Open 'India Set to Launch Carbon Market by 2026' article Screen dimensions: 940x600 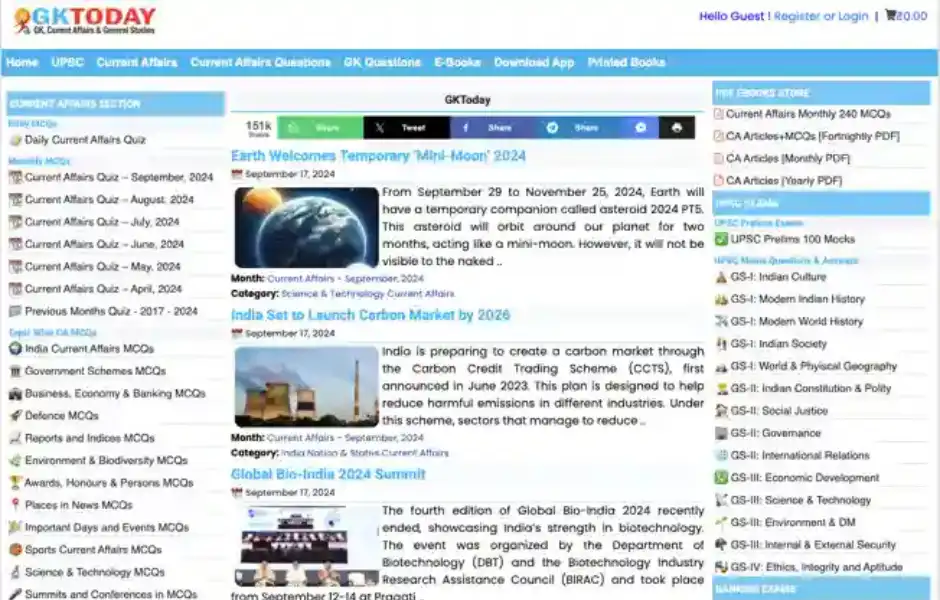point(370,315)
